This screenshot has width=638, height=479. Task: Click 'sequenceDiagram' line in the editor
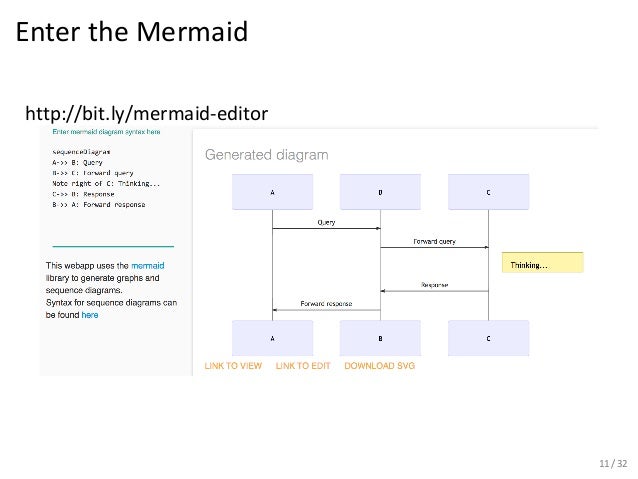[81, 152]
